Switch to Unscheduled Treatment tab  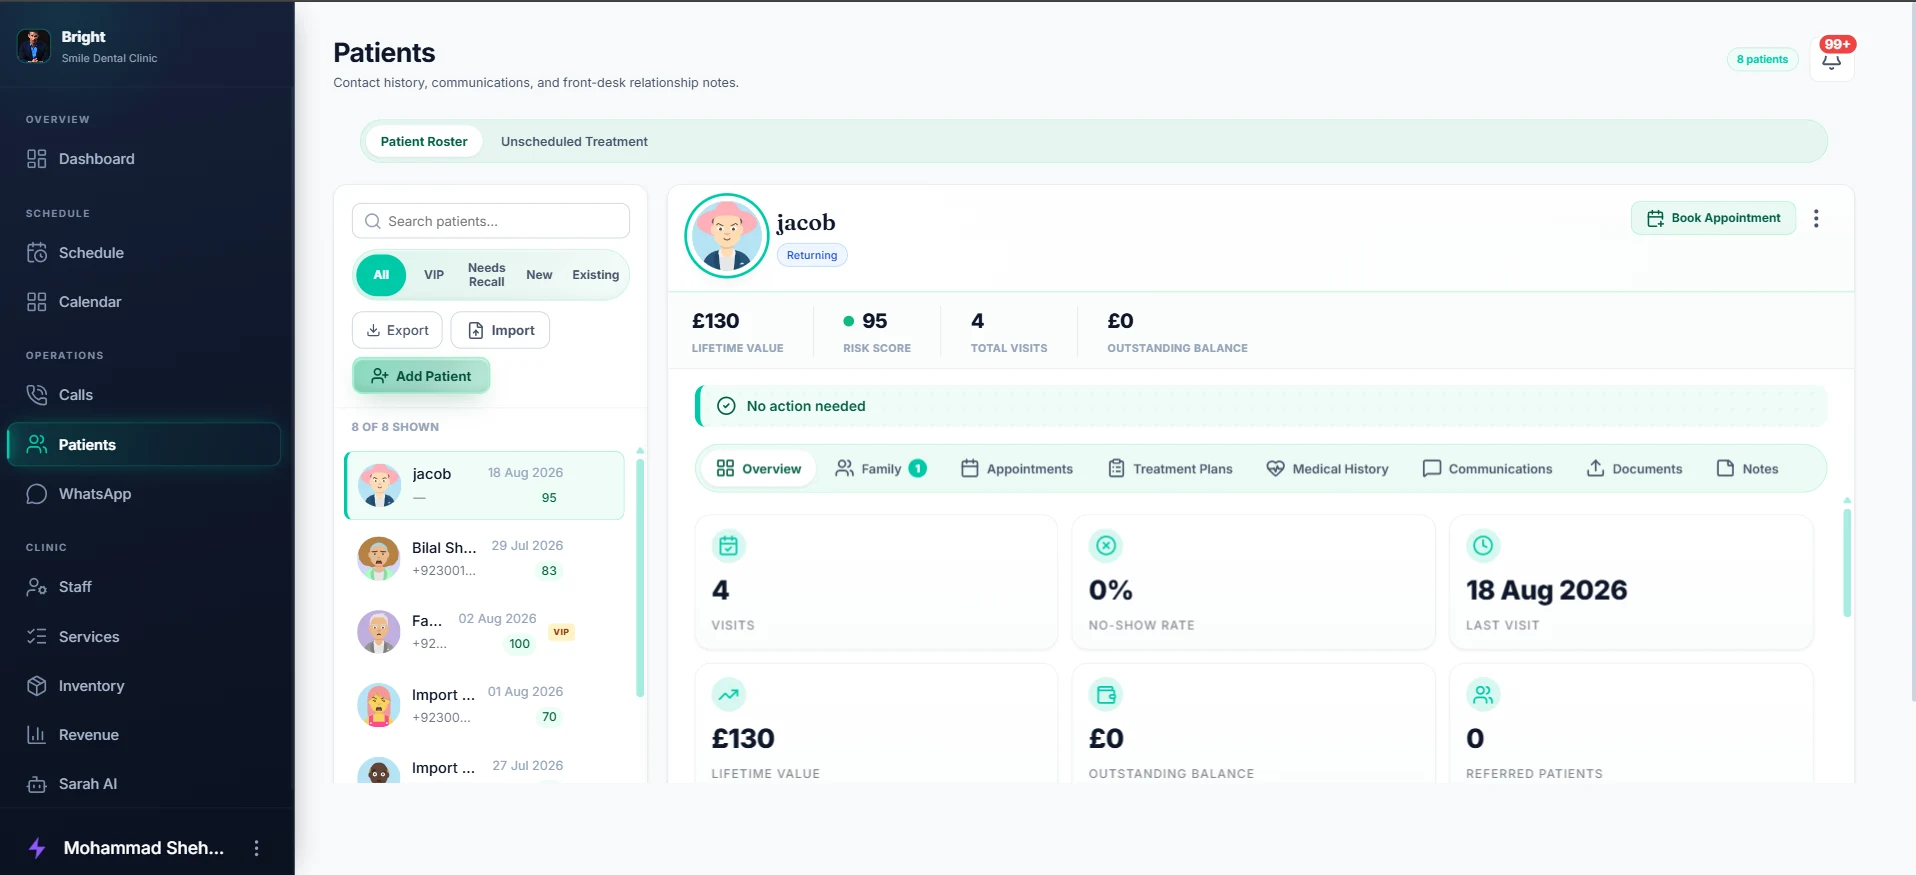coord(574,142)
